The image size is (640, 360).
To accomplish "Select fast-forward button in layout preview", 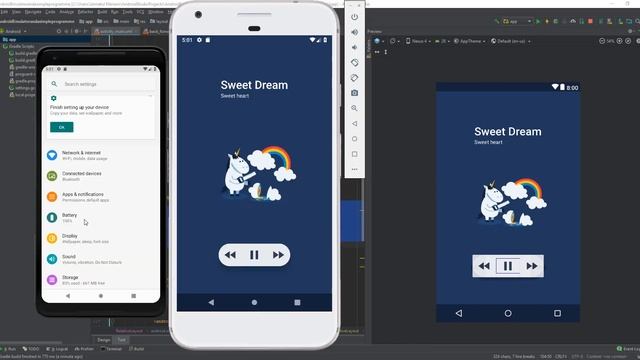I will [x=532, y=266].
